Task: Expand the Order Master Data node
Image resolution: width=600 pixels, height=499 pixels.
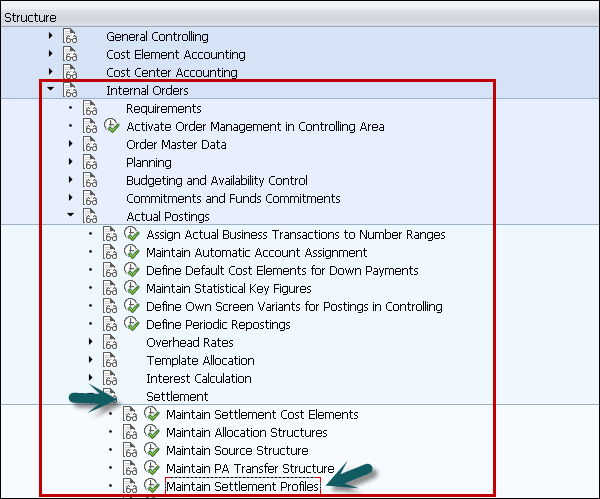Action: pos(70,145)
